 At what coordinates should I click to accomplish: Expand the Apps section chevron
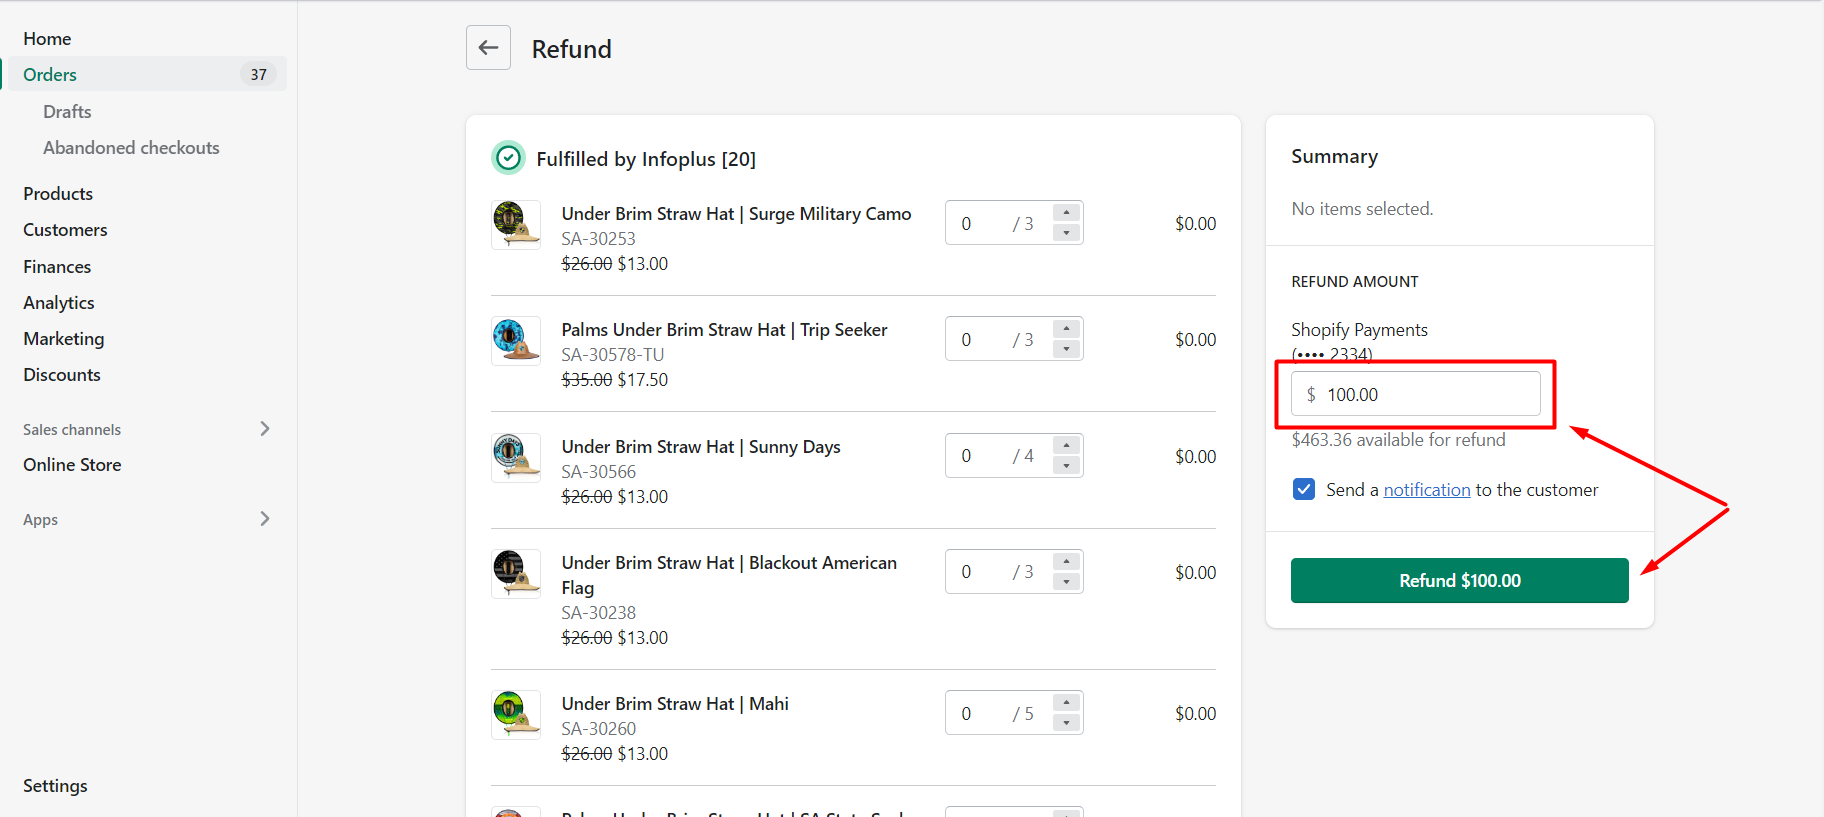pos(264,519)
